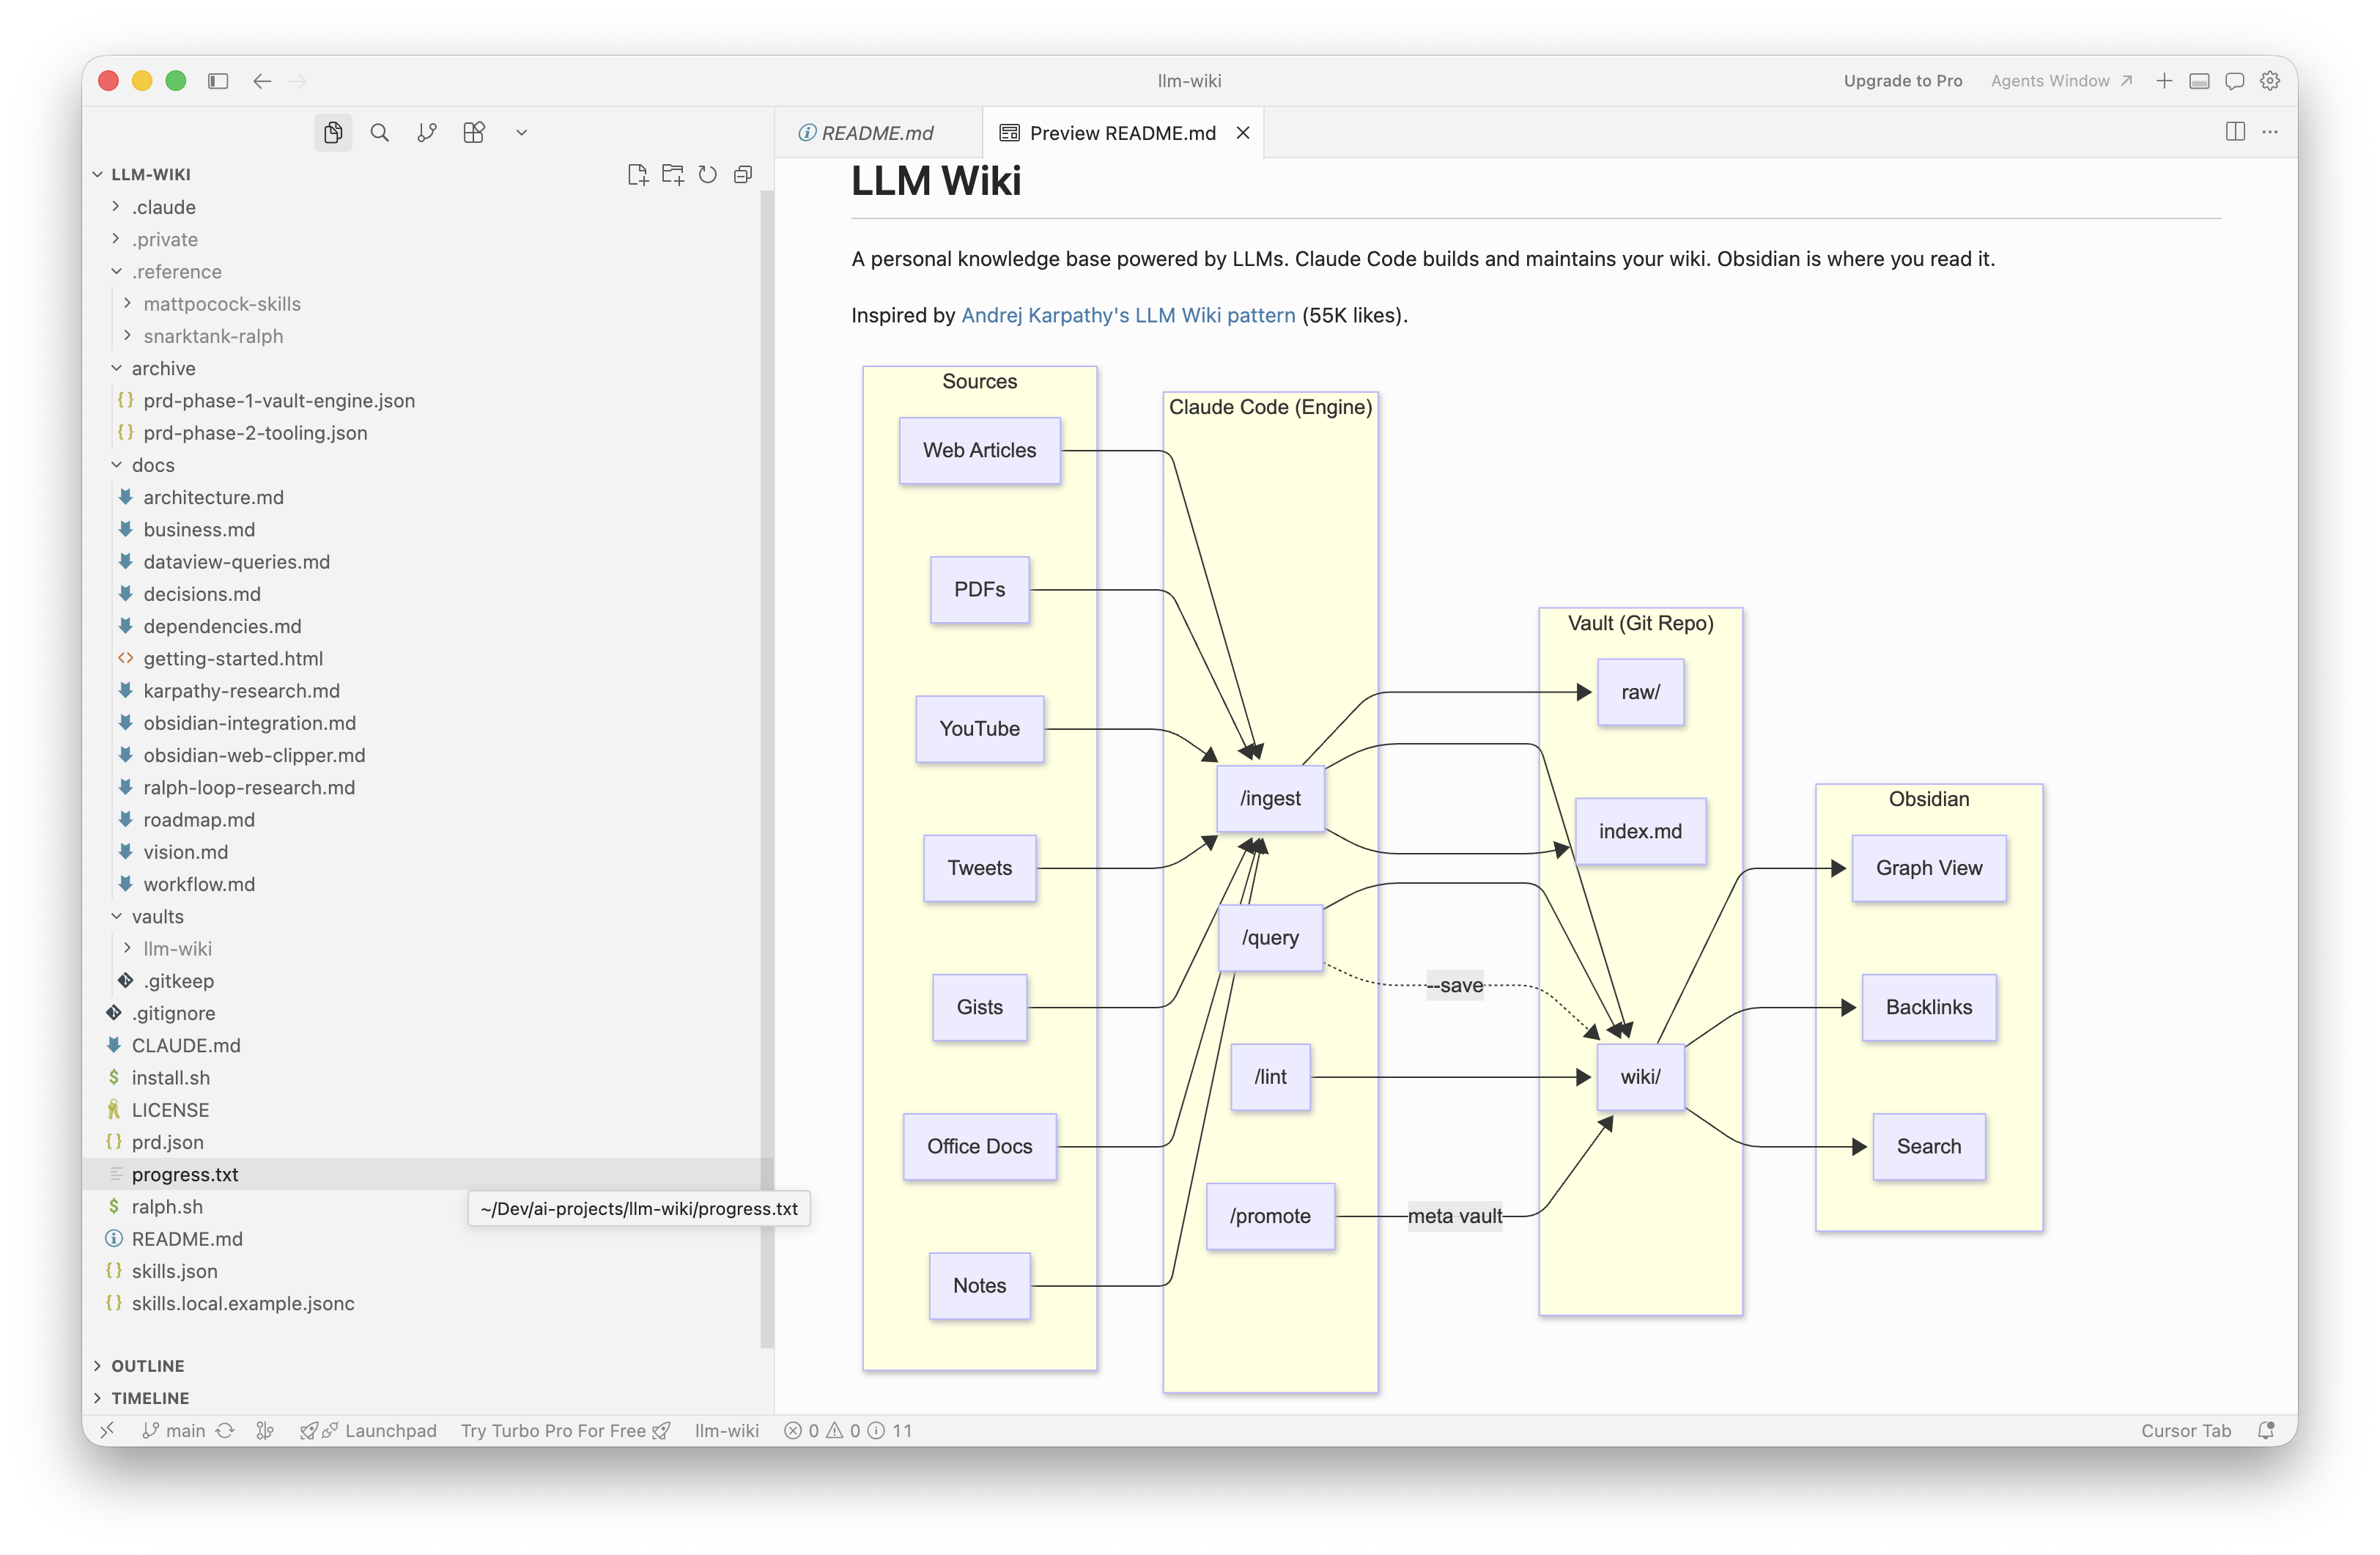This screenshot has height=1555, width=2380.
Task: Go back with the left arrow
Action: coord(262,81)
